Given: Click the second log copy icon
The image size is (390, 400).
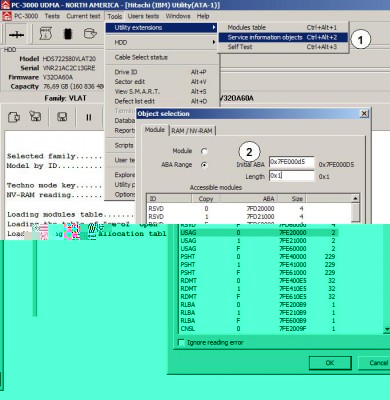Looking at the screenshot, I should [35, 116].
